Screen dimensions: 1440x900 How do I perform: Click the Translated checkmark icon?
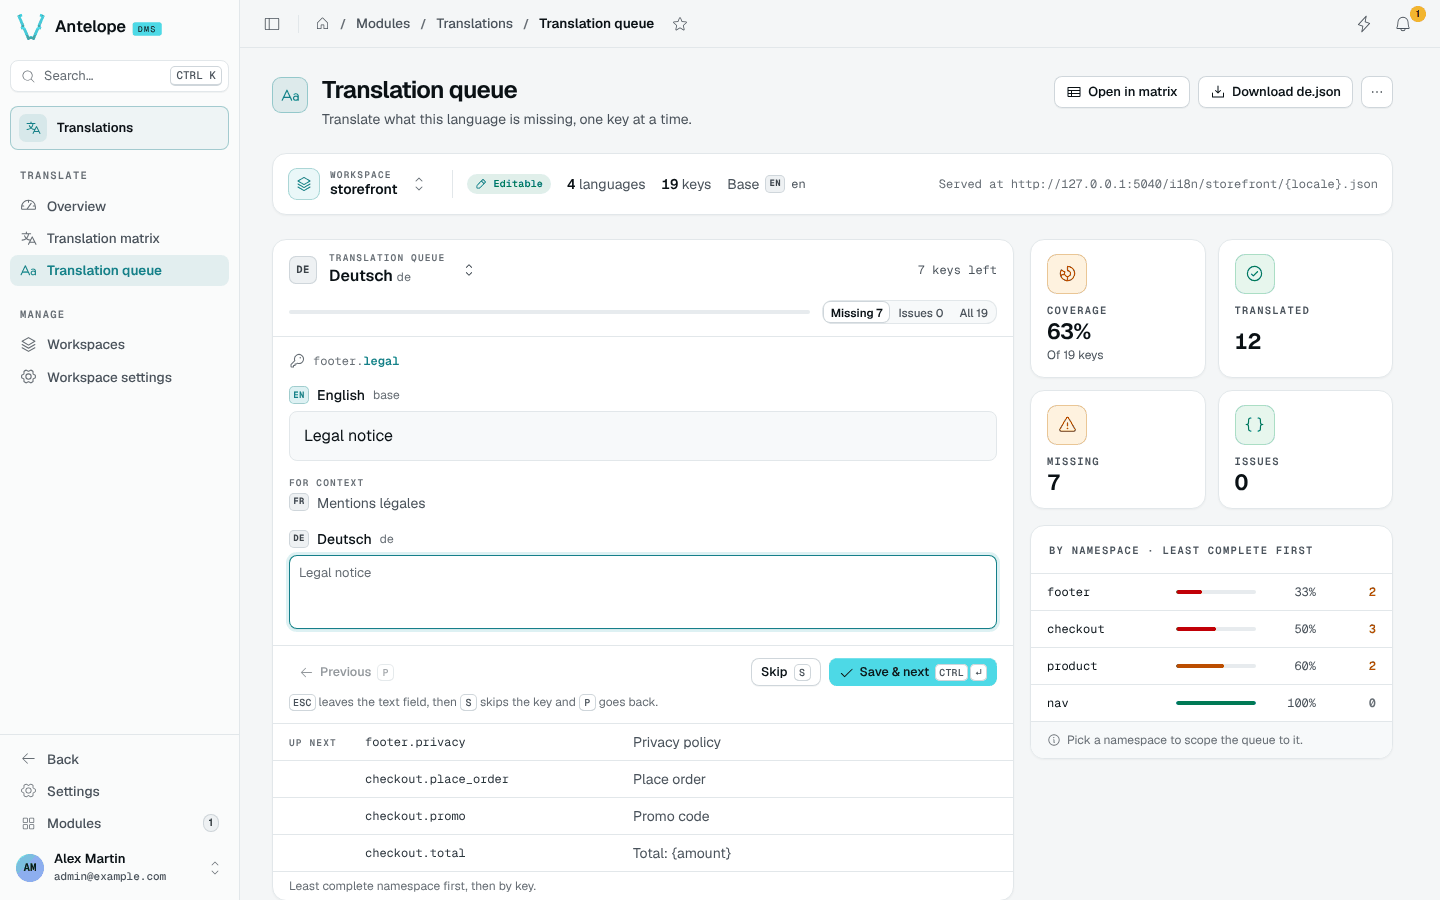(x=1255, y=274)
